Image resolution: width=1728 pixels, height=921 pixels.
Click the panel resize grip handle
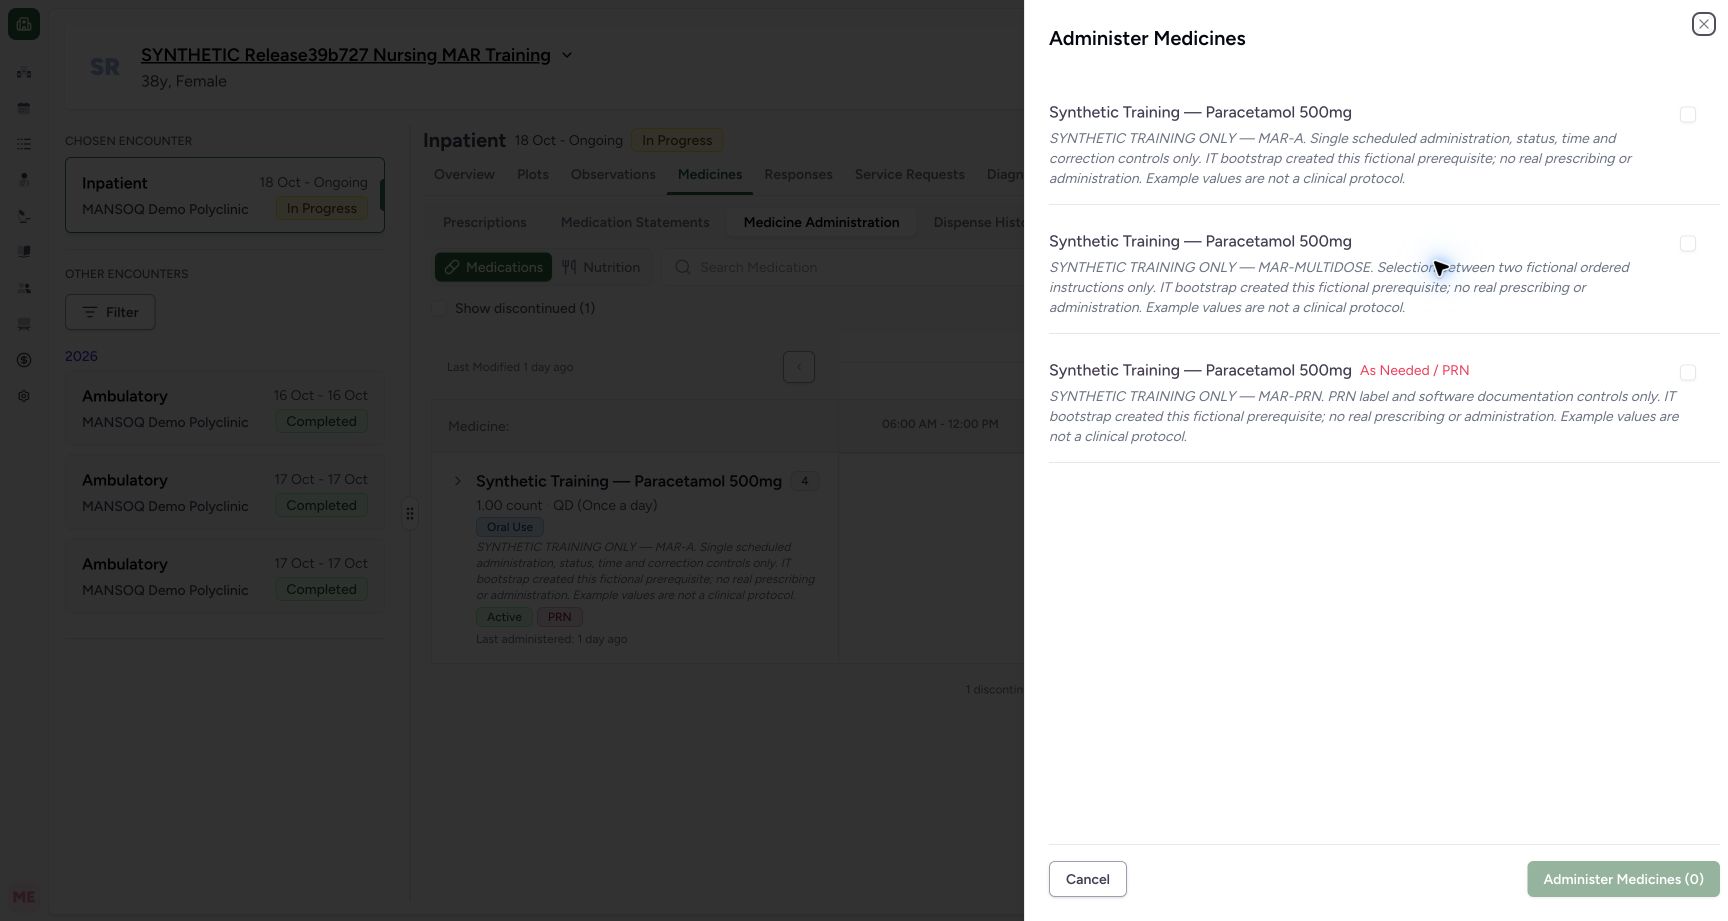coord(410,514)
